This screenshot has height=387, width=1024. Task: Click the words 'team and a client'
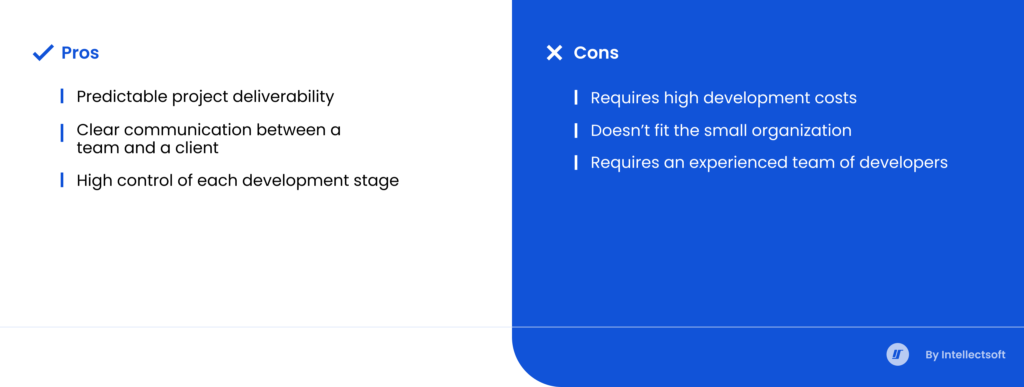click(x=148, y=147)
